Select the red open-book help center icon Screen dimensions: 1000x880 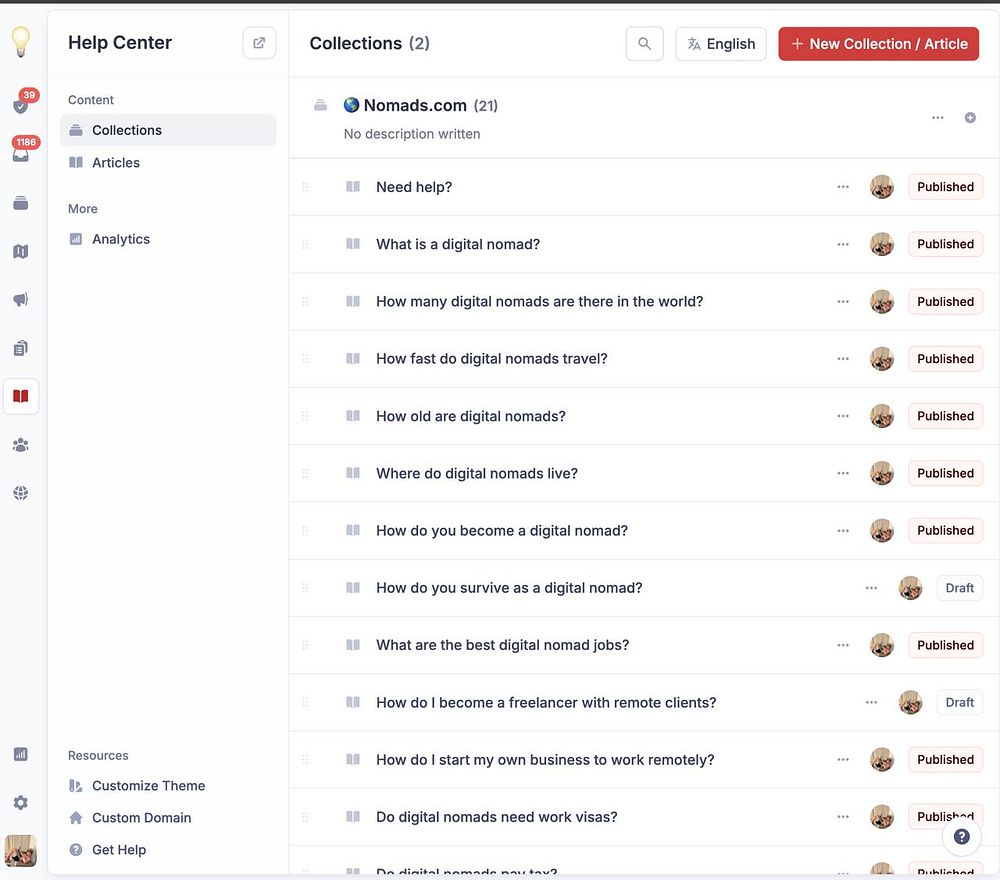point(21,396)
